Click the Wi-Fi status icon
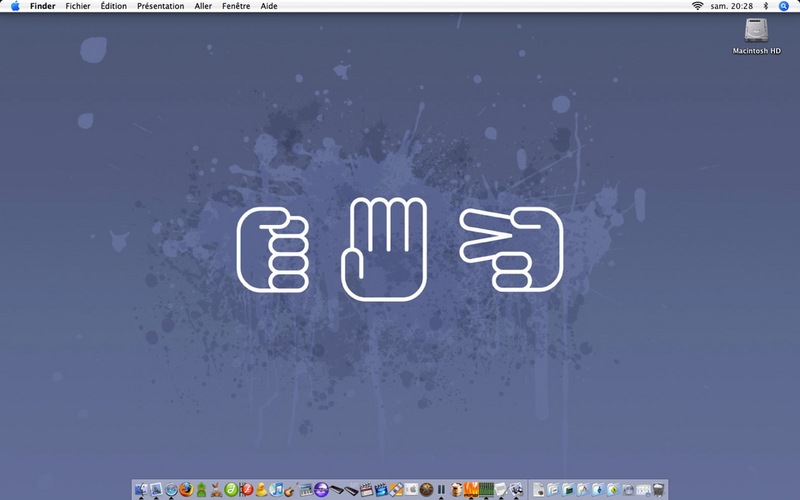 pyautogui.click(x=697, y=6)
